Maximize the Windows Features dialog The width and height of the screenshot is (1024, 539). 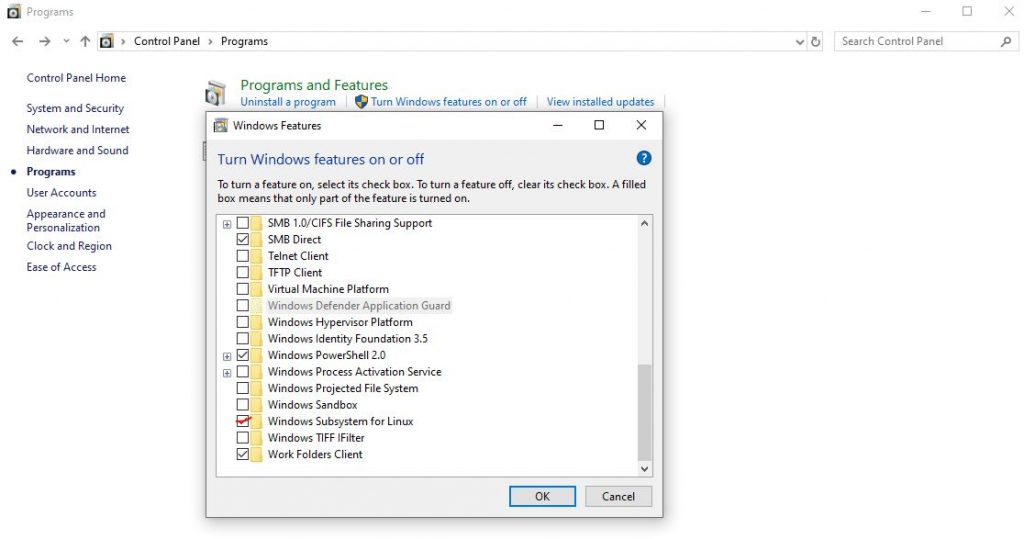(599, 125)
